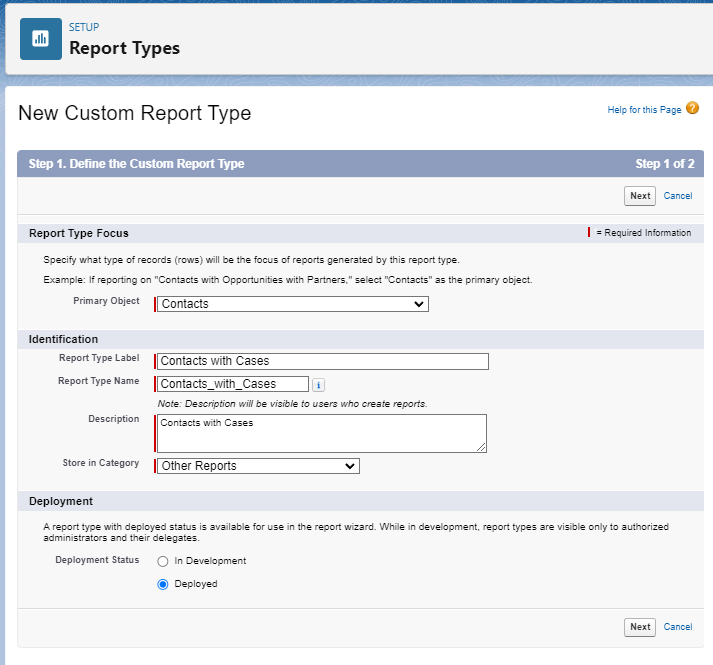Click the SETUP breadcrumb text

pyautogui.click(x=84, y=27)
